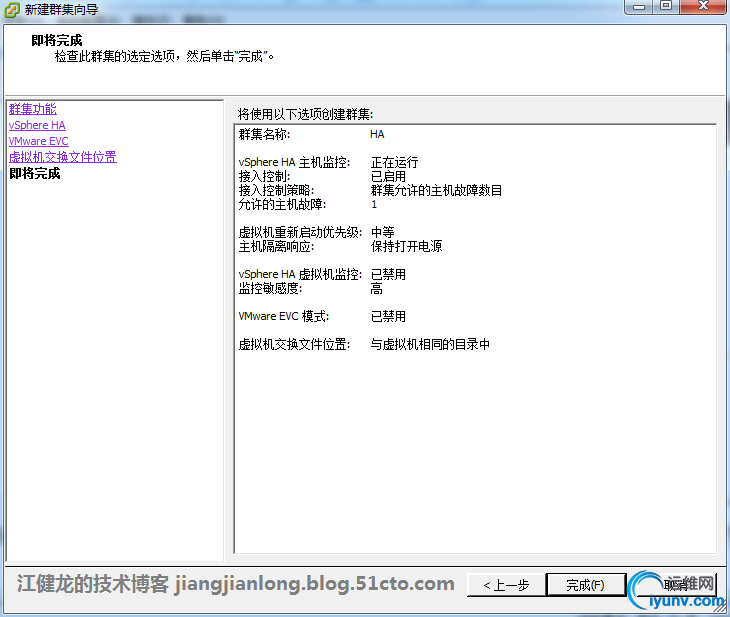
Task: Maximize the wizard window
Action: (x=666, y=7)
